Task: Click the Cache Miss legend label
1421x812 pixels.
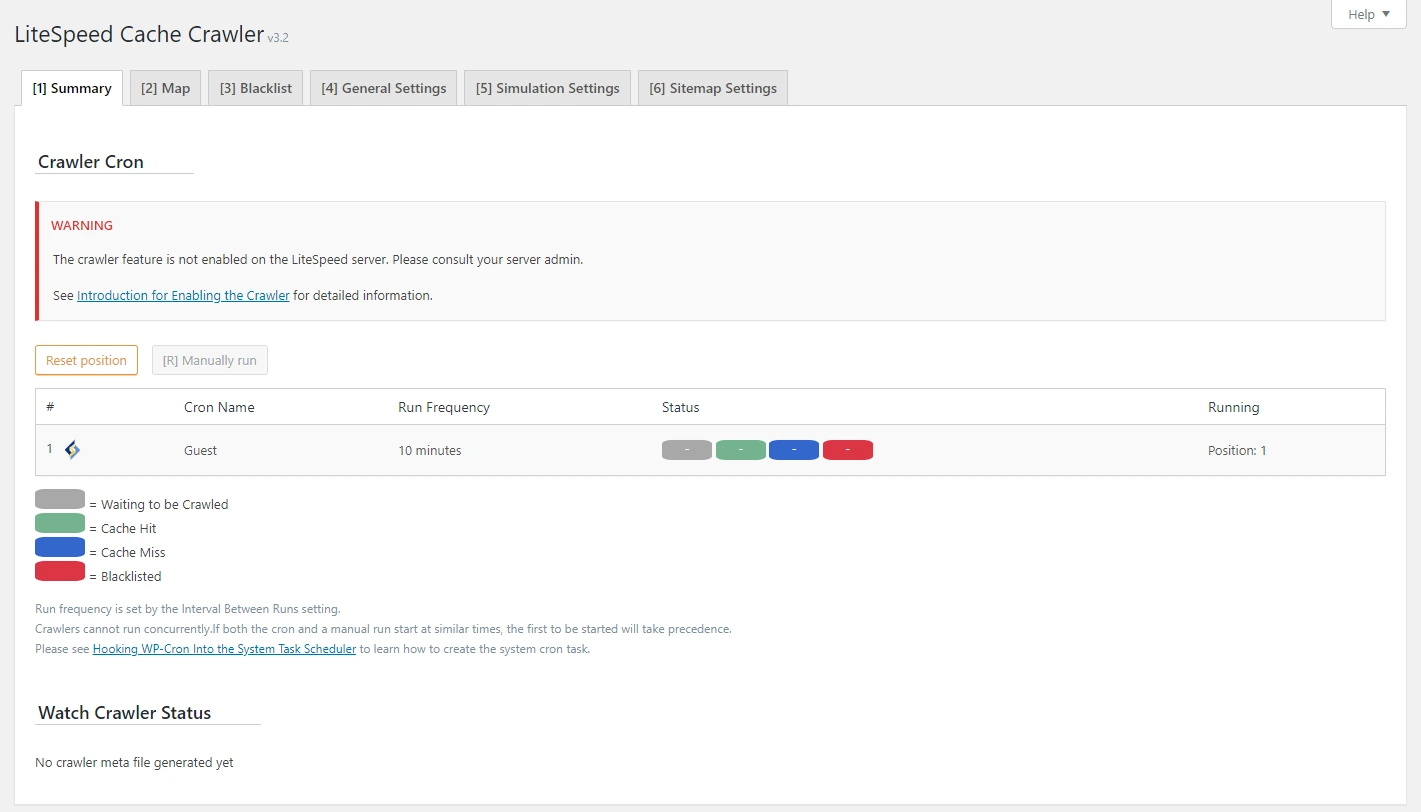Action: (133, 553)
